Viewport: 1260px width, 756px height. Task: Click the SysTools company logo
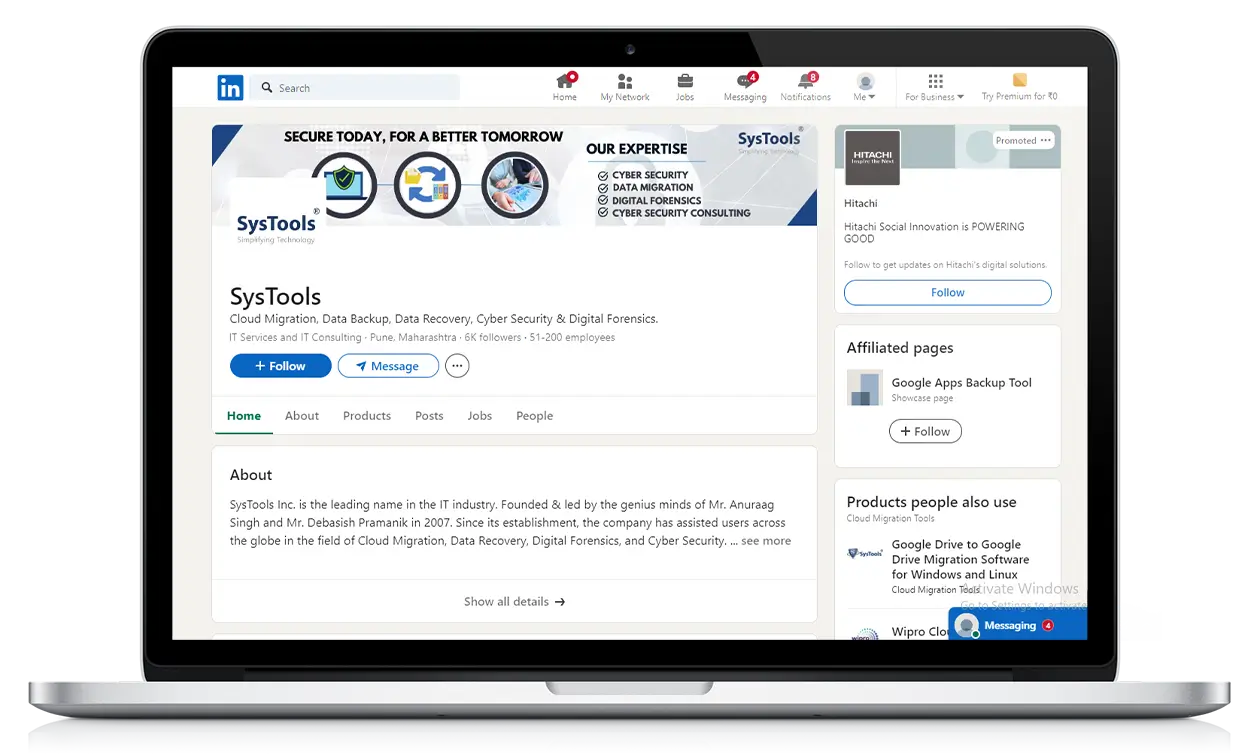coord(277,225)
